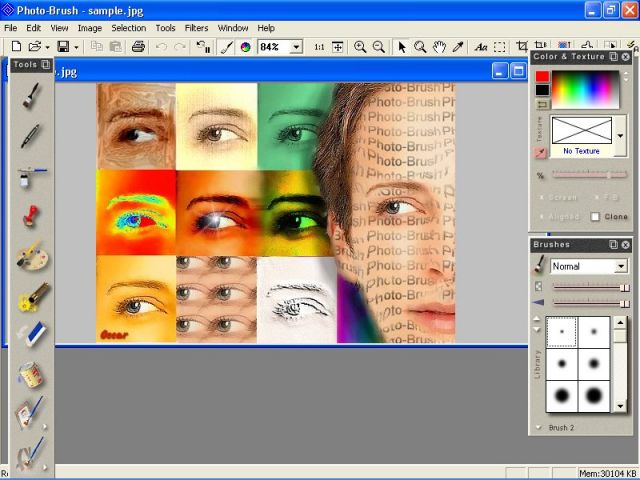Select the crop tool icon
This screenshot has height=480, width=640.
coord(522,46)
